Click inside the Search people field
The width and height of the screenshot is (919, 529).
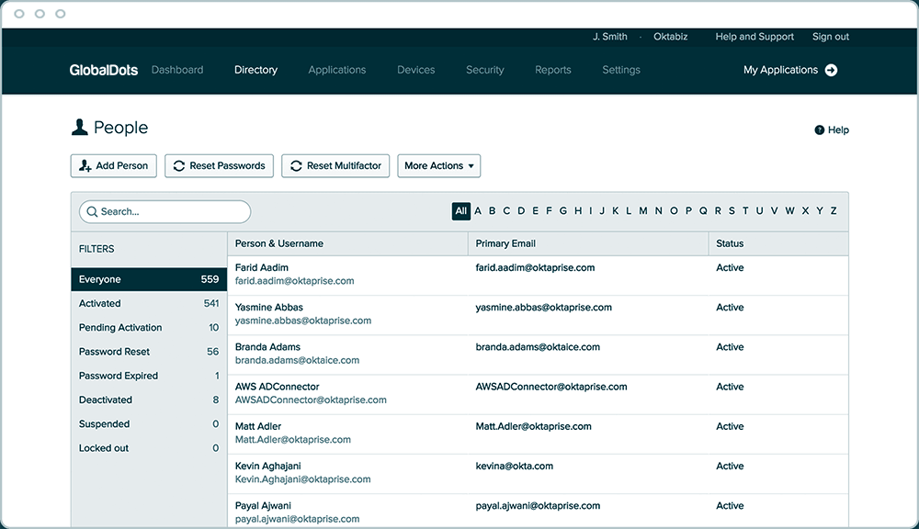pyautogui.click(x=165, y=211)
